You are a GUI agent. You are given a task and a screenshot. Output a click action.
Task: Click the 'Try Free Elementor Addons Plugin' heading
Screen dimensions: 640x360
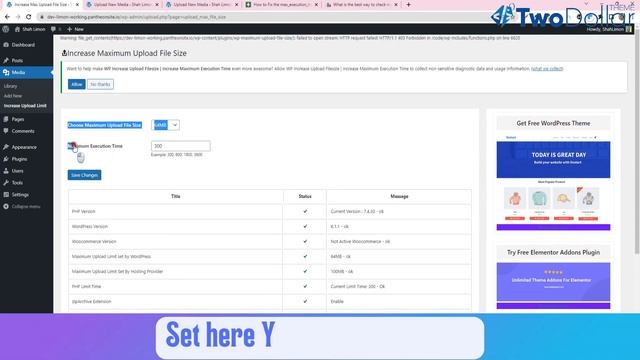(x=553, y=253)
